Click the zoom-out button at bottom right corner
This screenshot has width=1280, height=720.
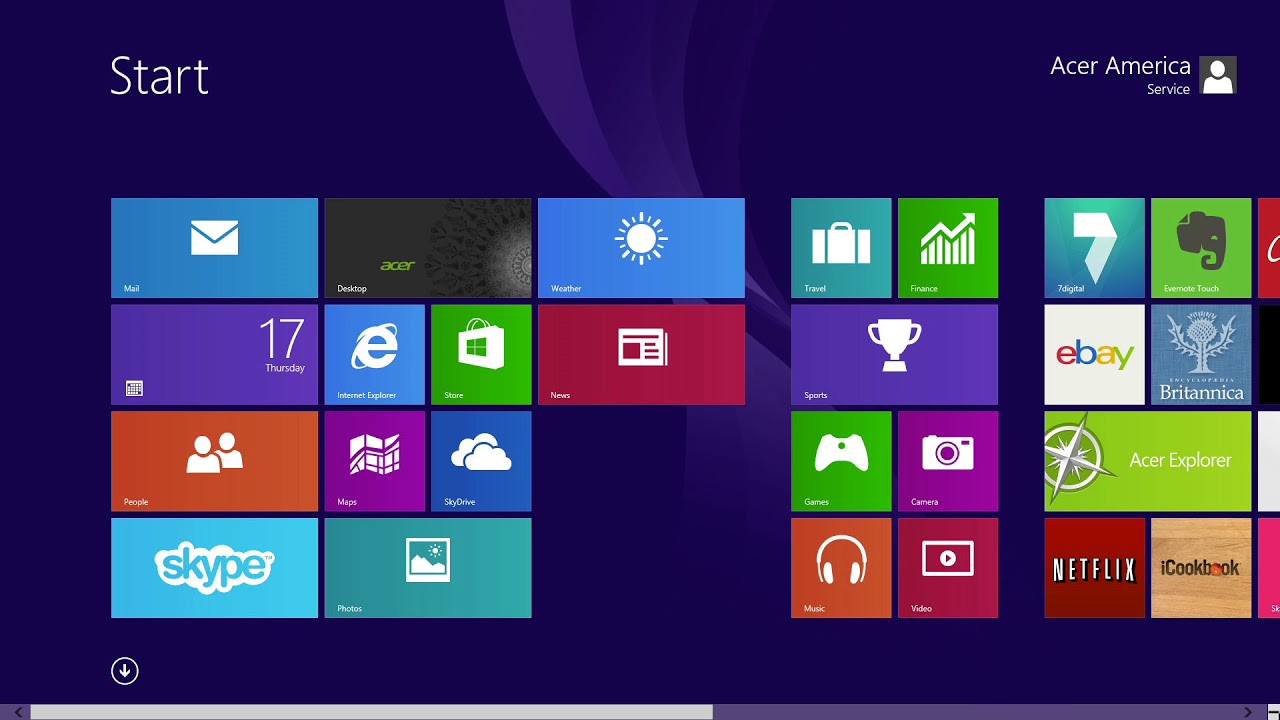(1273, 712)
